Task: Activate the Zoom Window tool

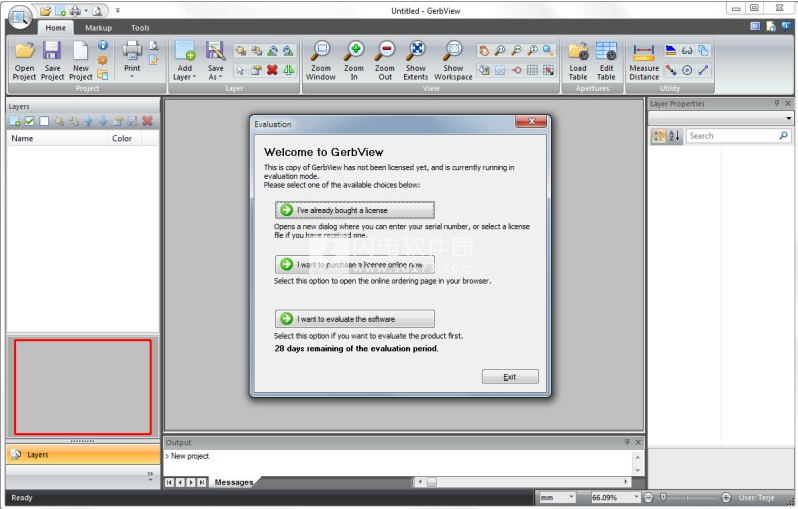Action: point(321,61)
